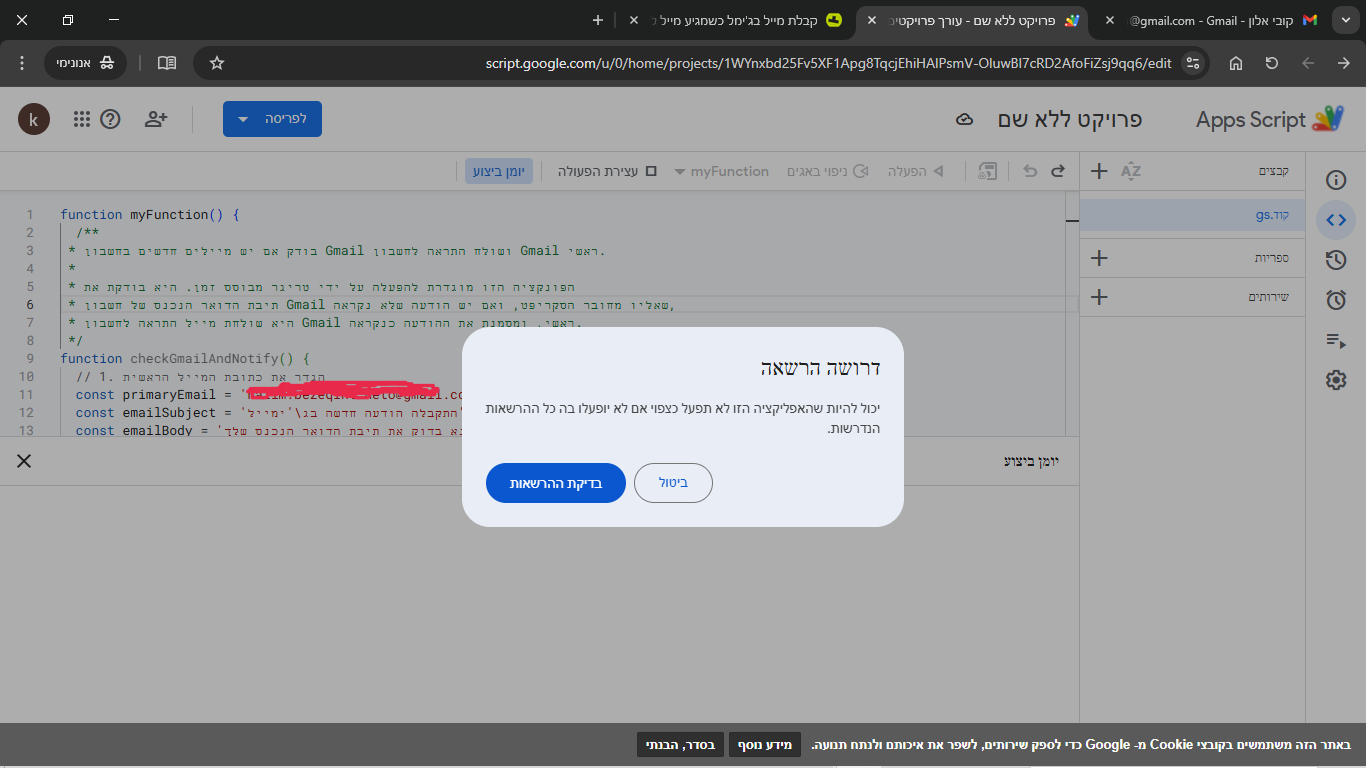
Task: Go to the browser home page
Action: tap(1236, 63)
